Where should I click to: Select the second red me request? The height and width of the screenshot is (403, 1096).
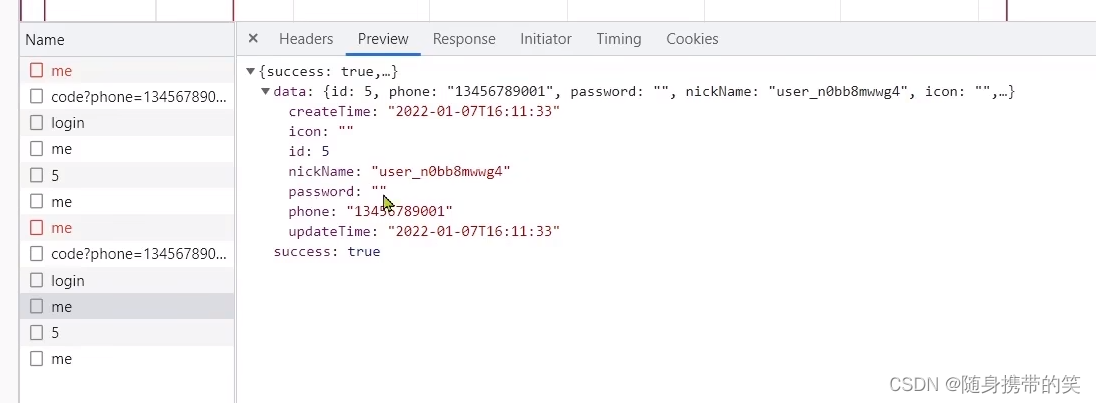tap(62, 228)
